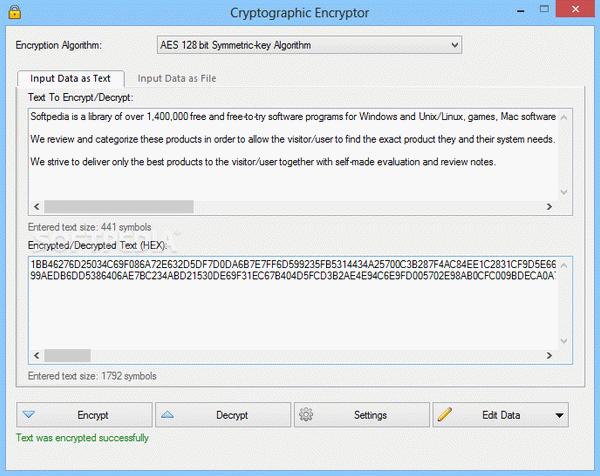Viewport: 600px width, 476px height.
Task: Close the Cryptographic Encryptor window
Action: [x=575, y=9]
